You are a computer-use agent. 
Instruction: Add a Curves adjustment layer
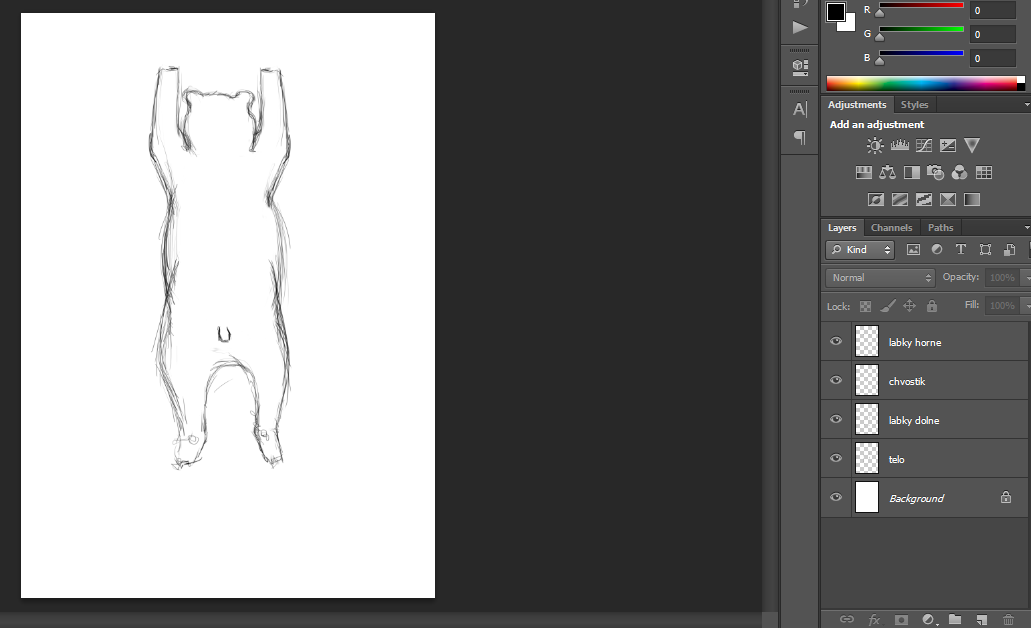coord(924,146)
